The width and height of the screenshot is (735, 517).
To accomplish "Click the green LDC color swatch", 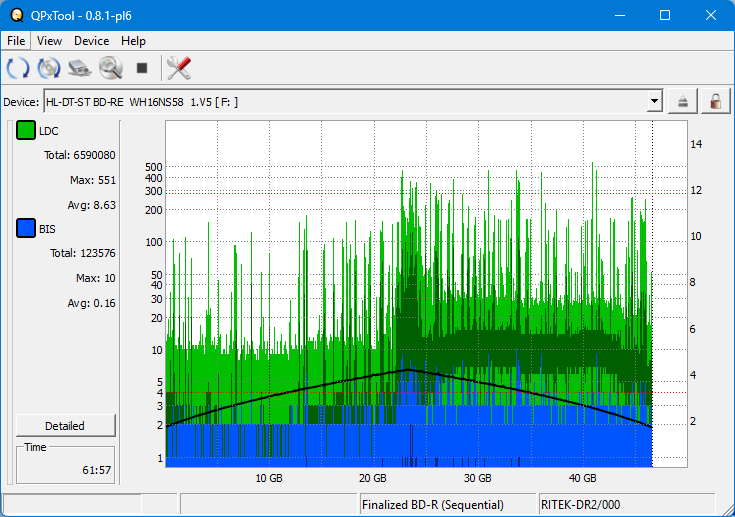I will 26,131.
